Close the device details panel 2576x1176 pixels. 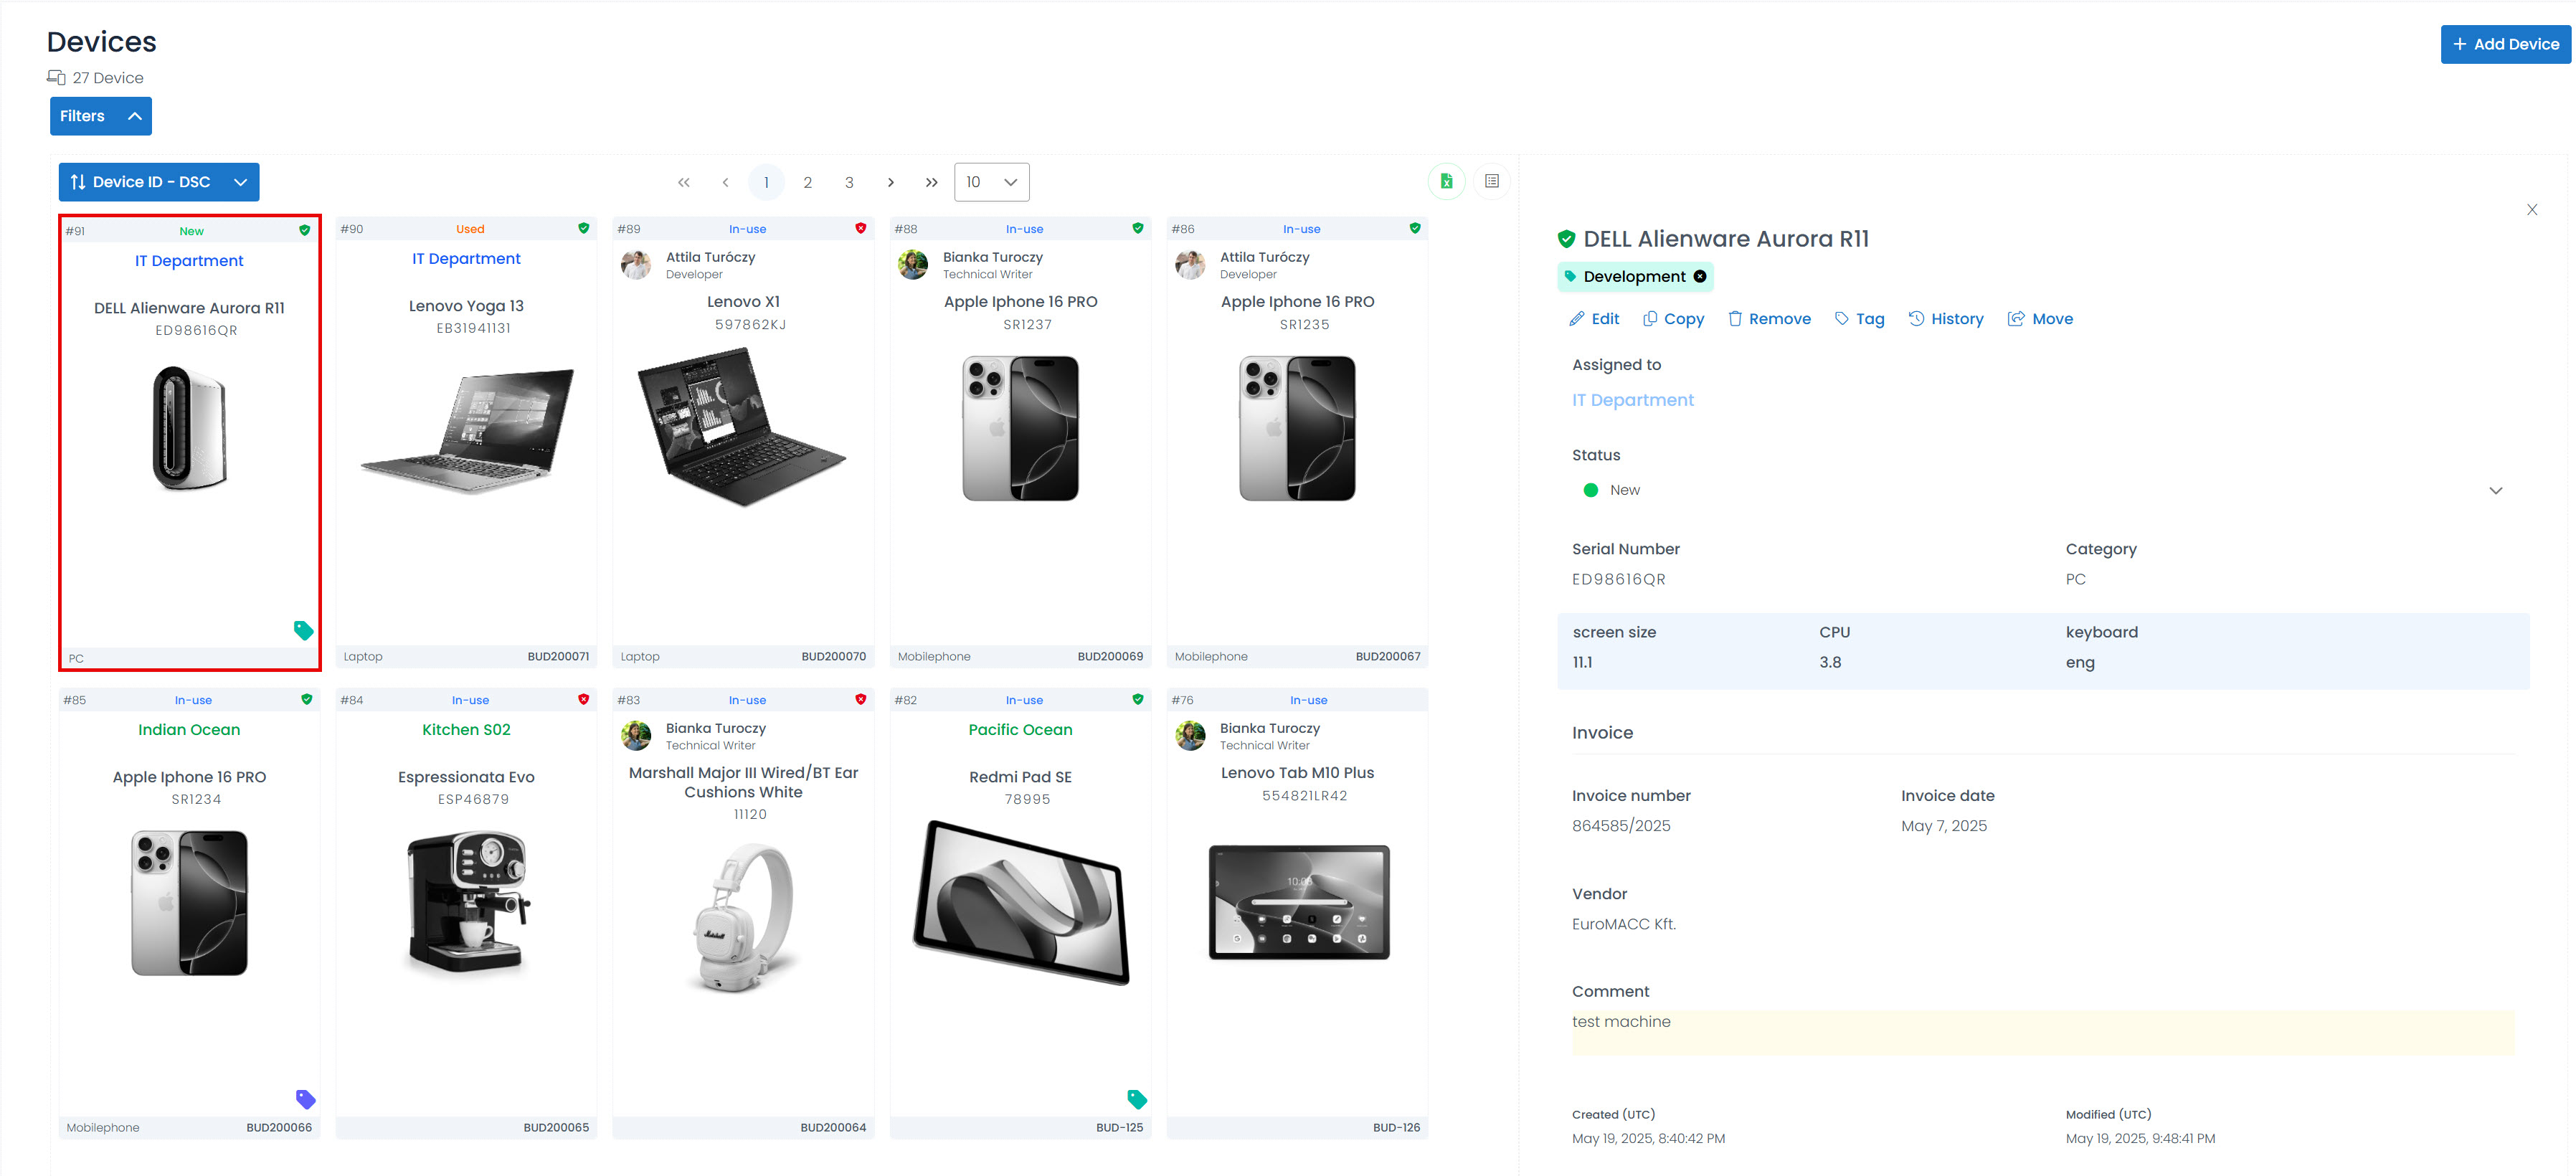pos(2531,209)
